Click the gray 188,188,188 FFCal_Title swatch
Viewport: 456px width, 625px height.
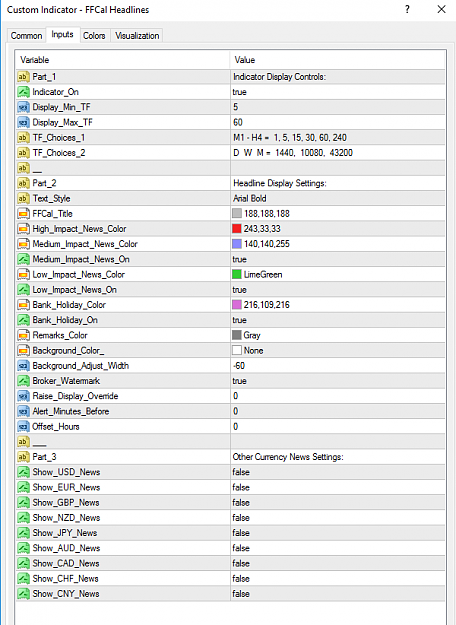(237, 214)
